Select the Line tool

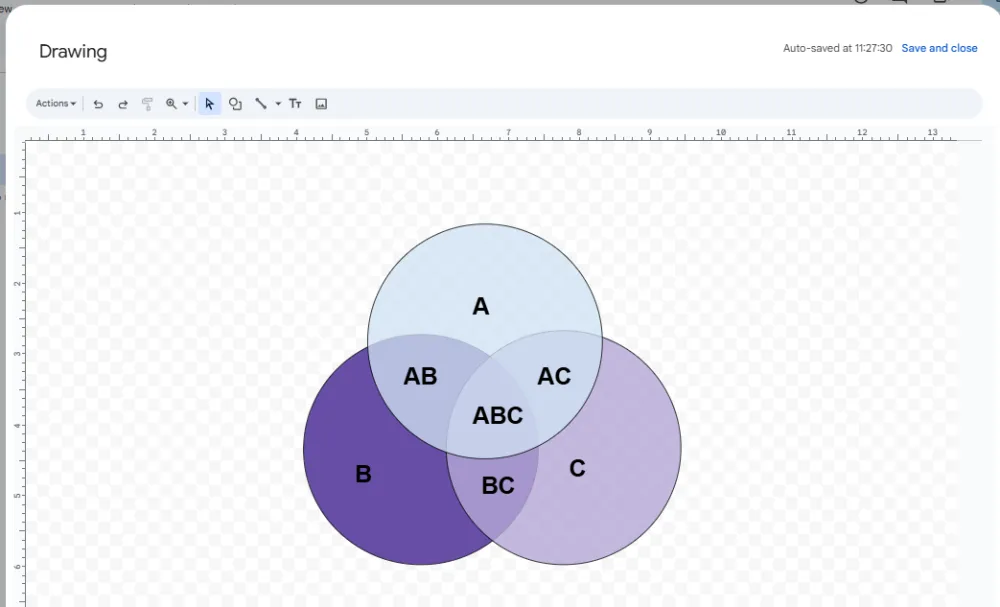click(261, 104)
